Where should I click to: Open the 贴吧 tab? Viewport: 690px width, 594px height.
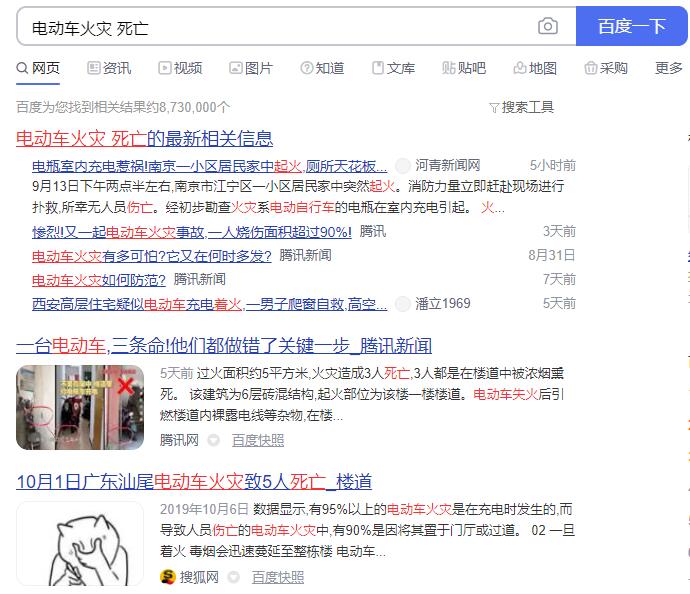click(x=464, y=68)
